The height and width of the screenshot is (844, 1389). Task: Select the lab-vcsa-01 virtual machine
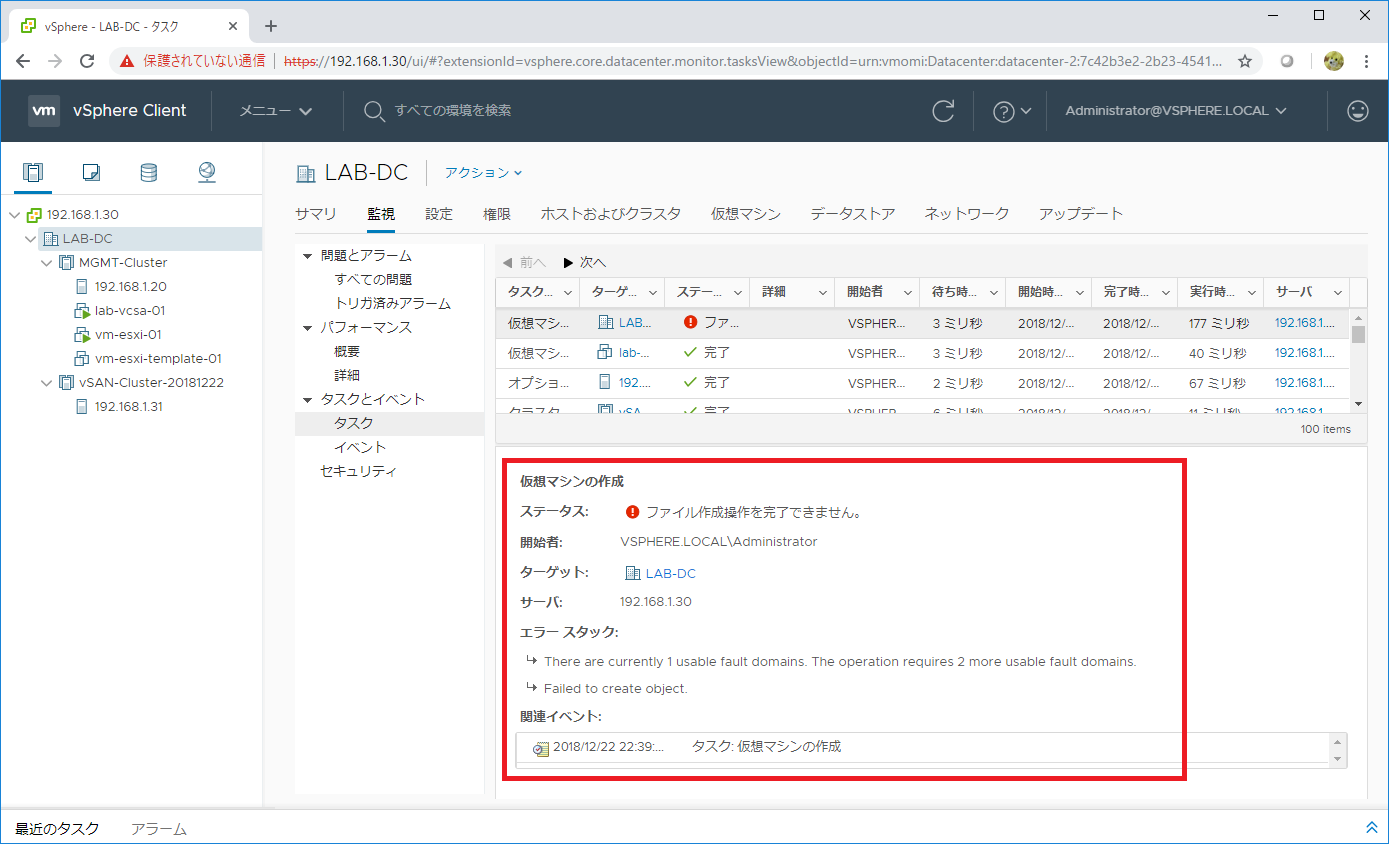click(130, 311)
